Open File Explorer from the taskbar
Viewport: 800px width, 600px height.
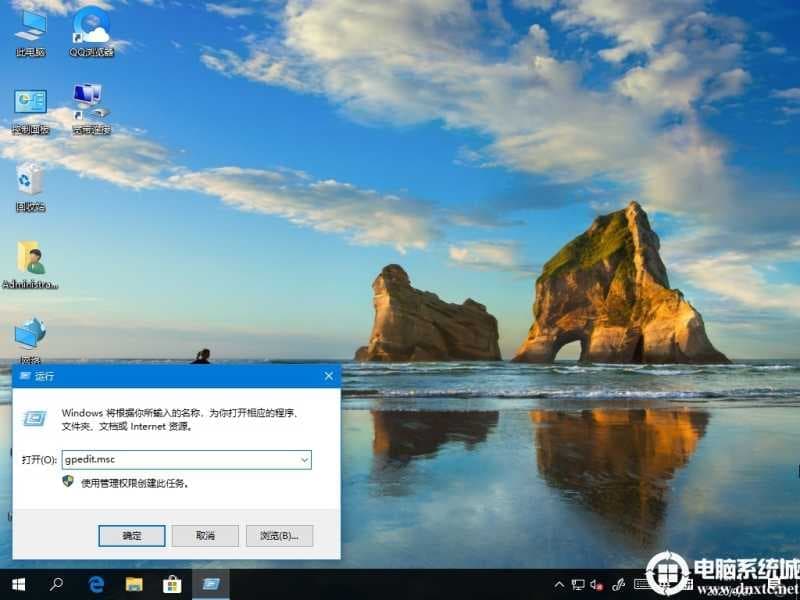click(x=136, y=585)
